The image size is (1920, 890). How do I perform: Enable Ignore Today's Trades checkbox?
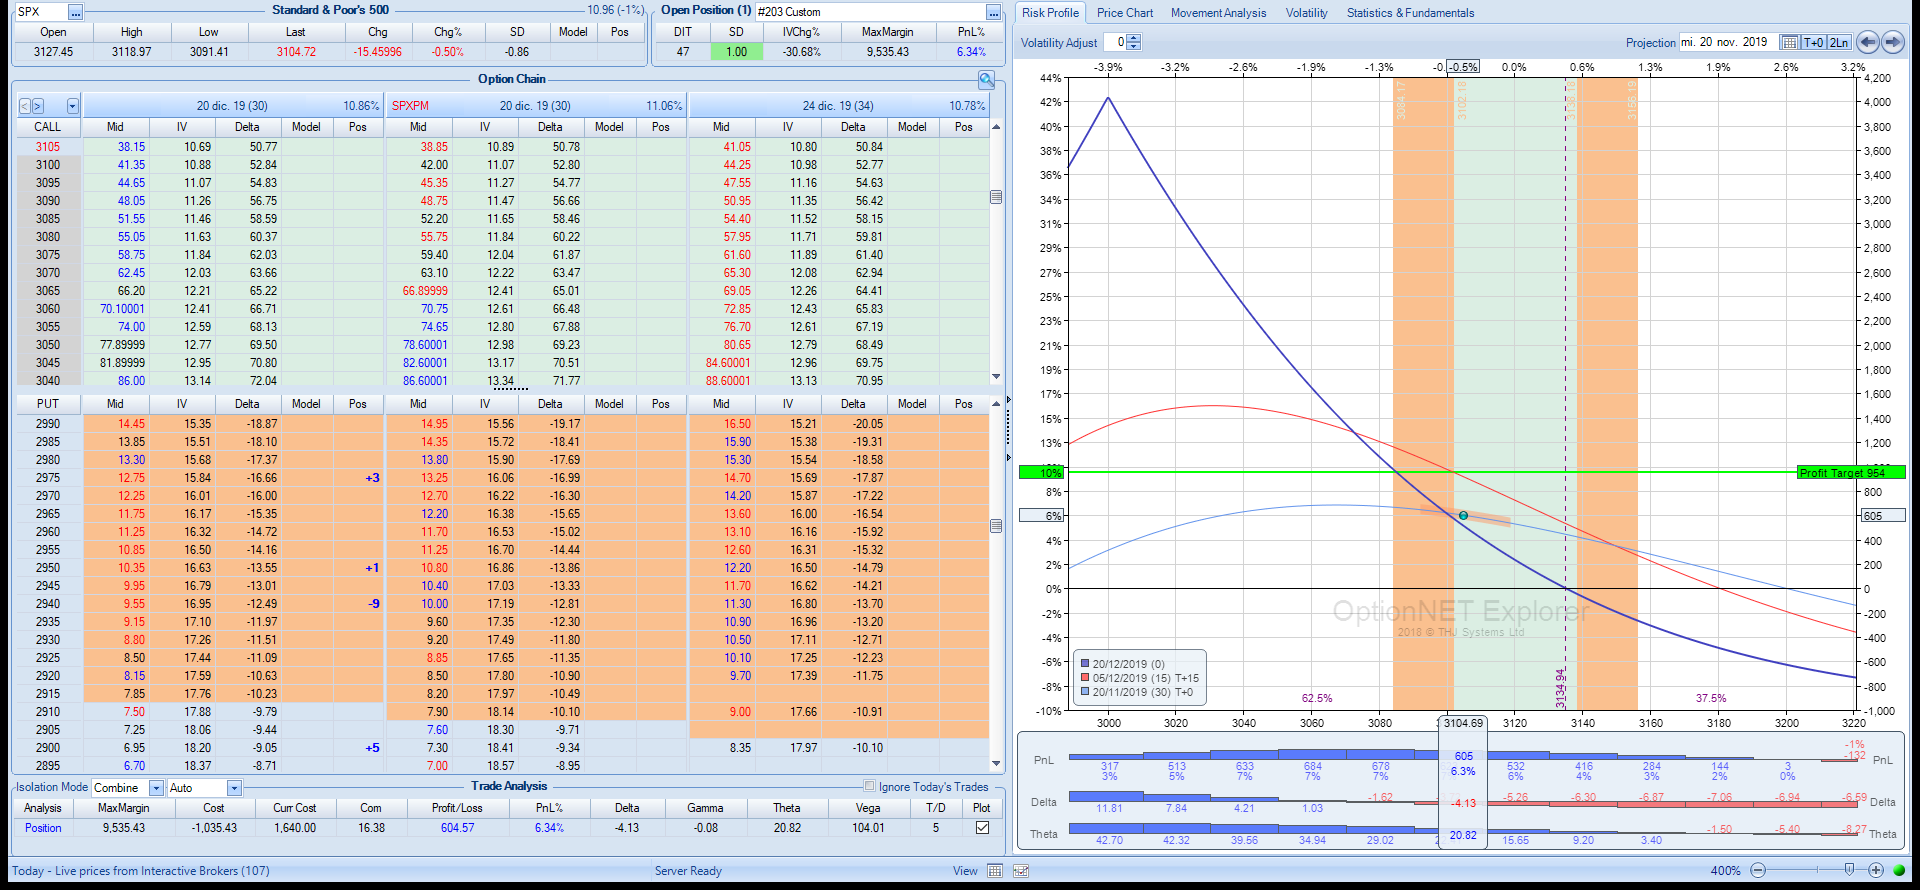(869, 786)
